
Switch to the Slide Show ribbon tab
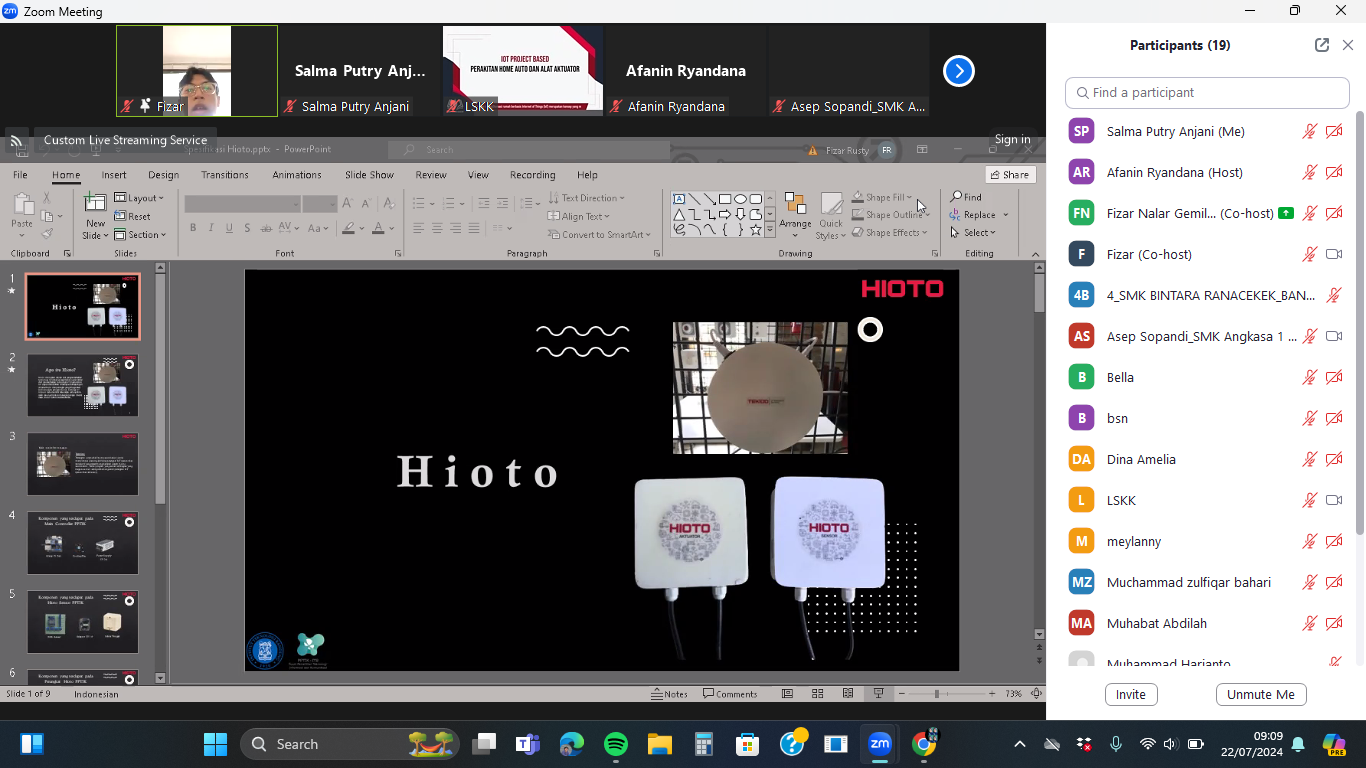click(x=370, y=175)
